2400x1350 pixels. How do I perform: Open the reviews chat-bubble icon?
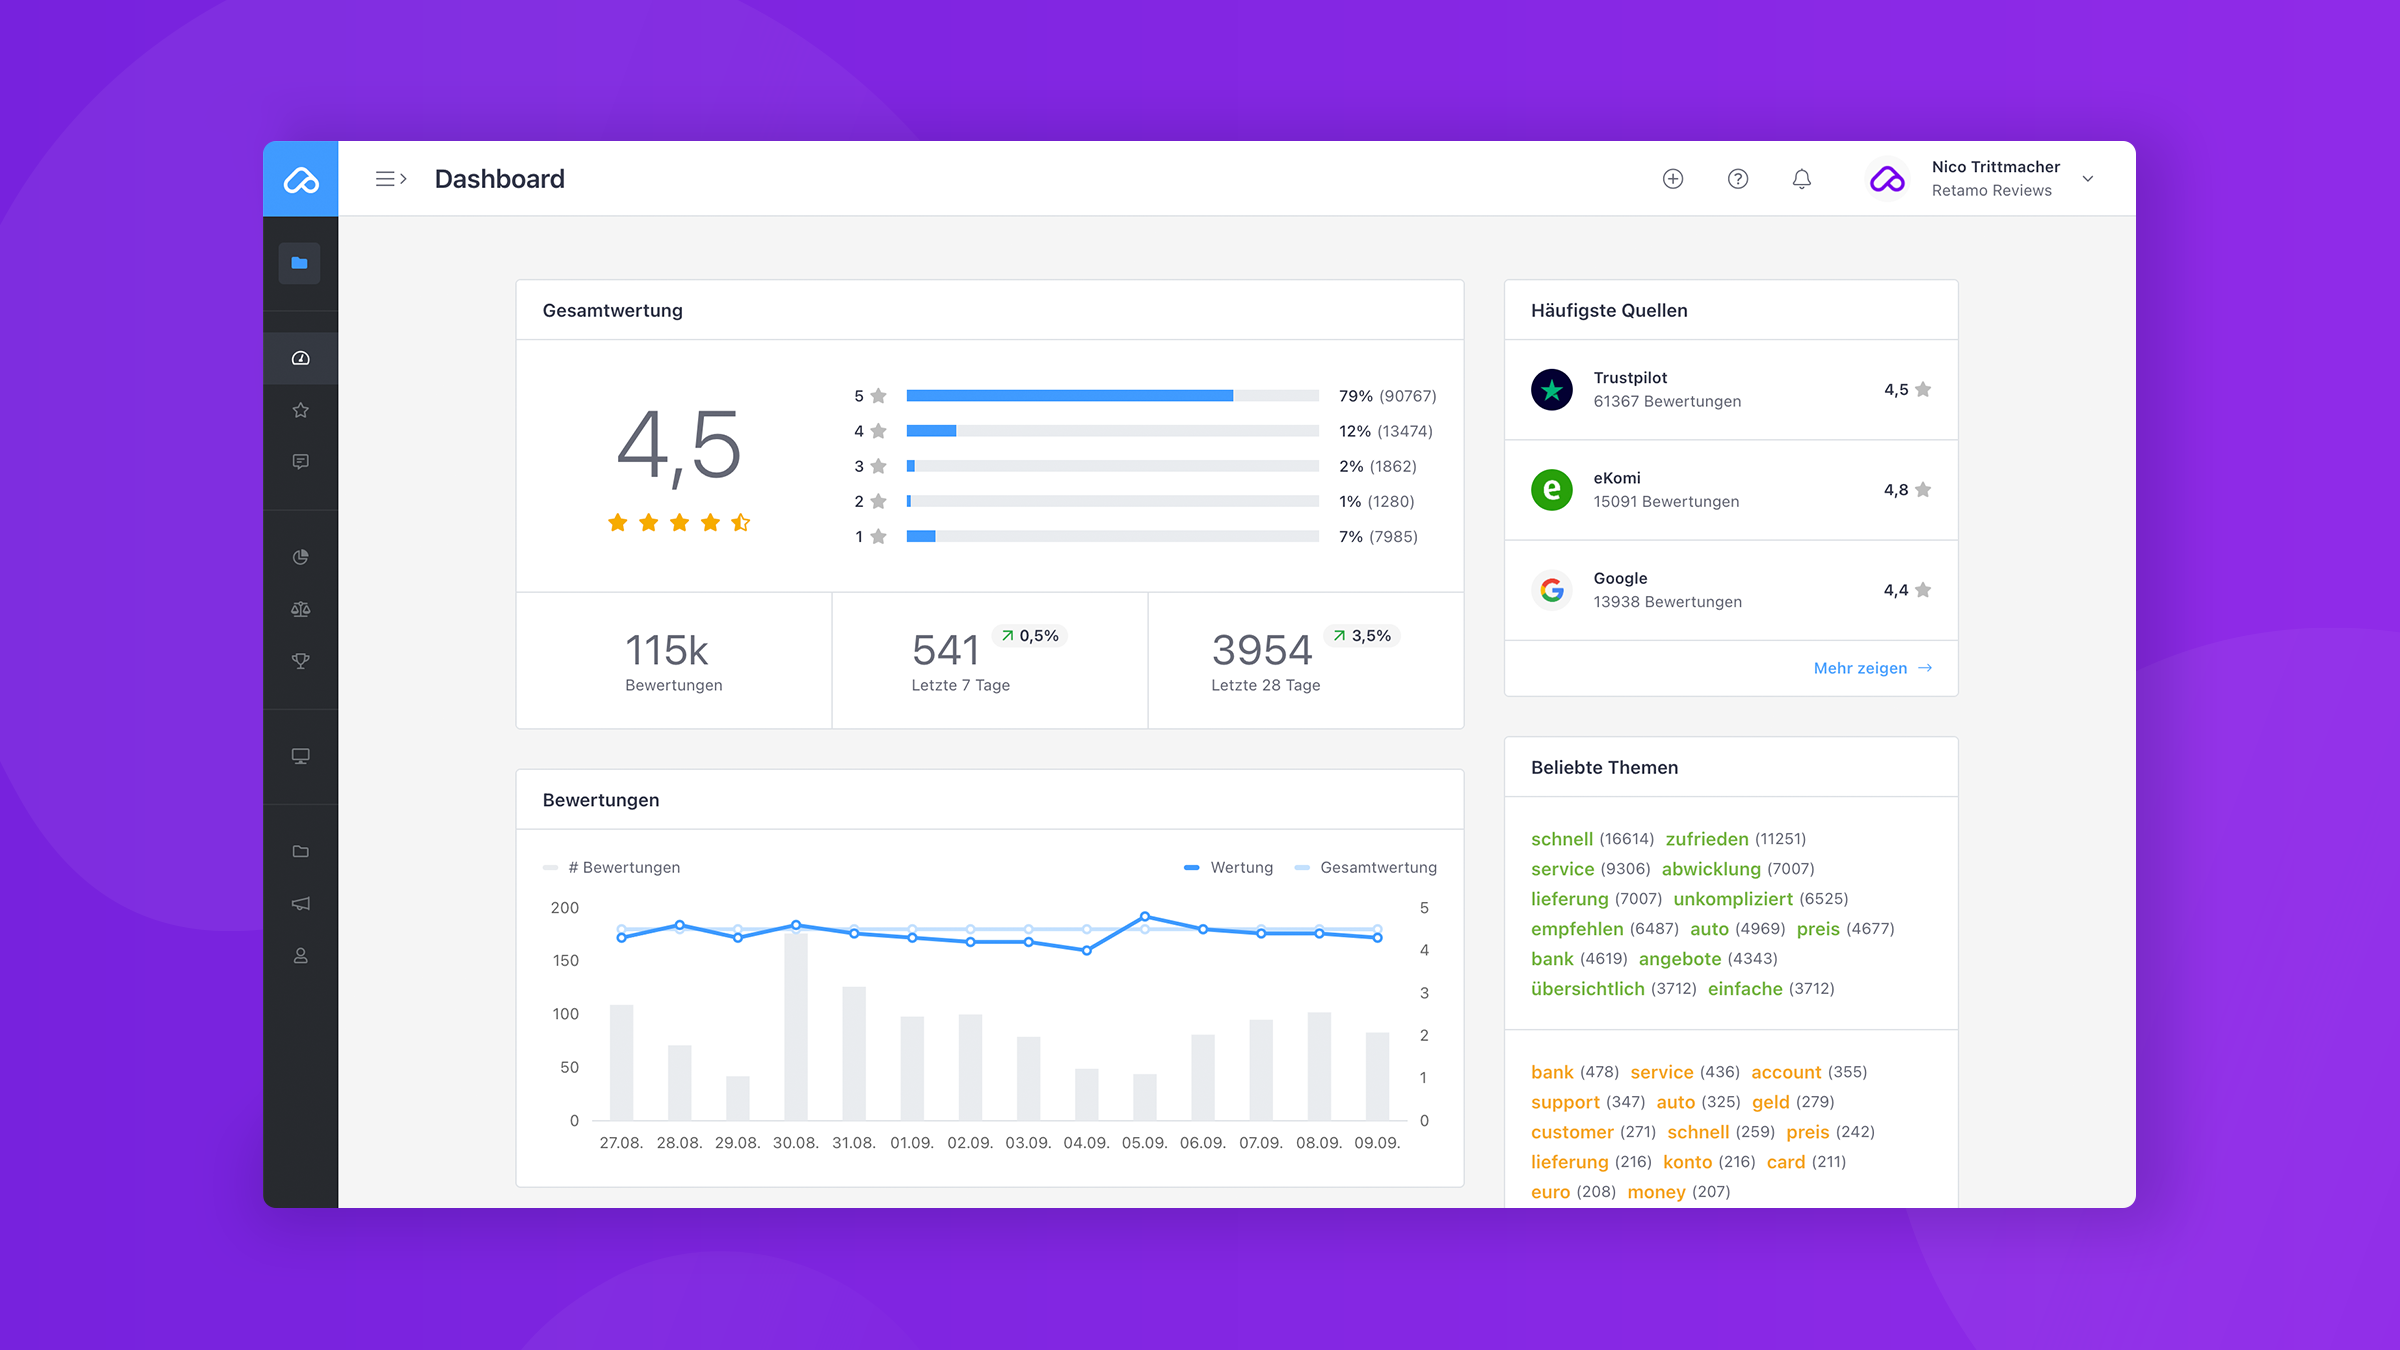point(300,461)
